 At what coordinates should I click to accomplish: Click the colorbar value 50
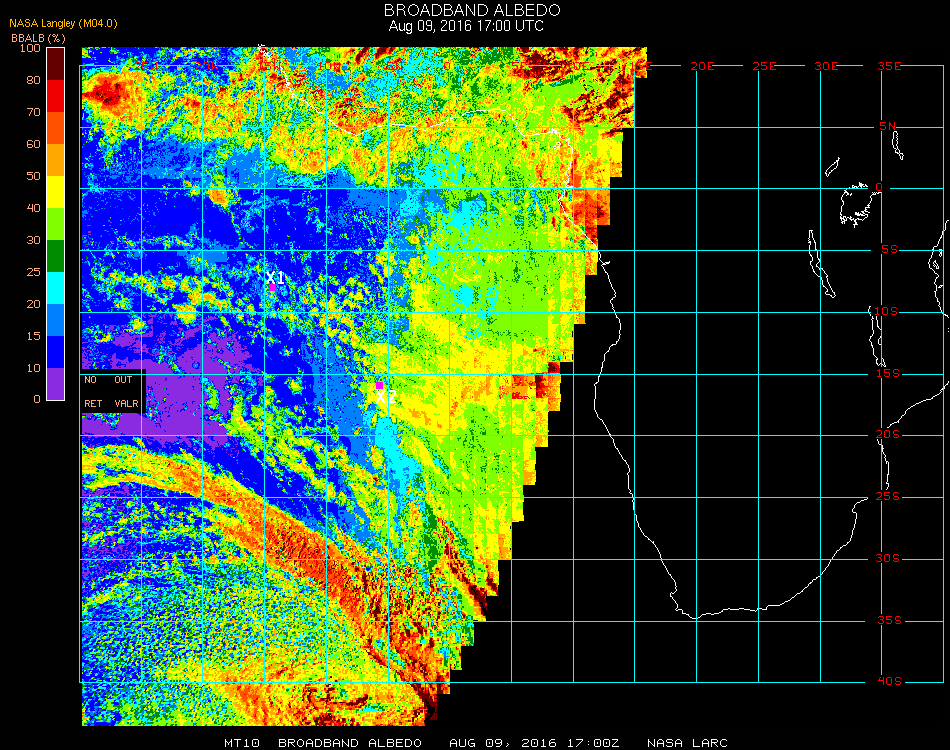(33, 176)
